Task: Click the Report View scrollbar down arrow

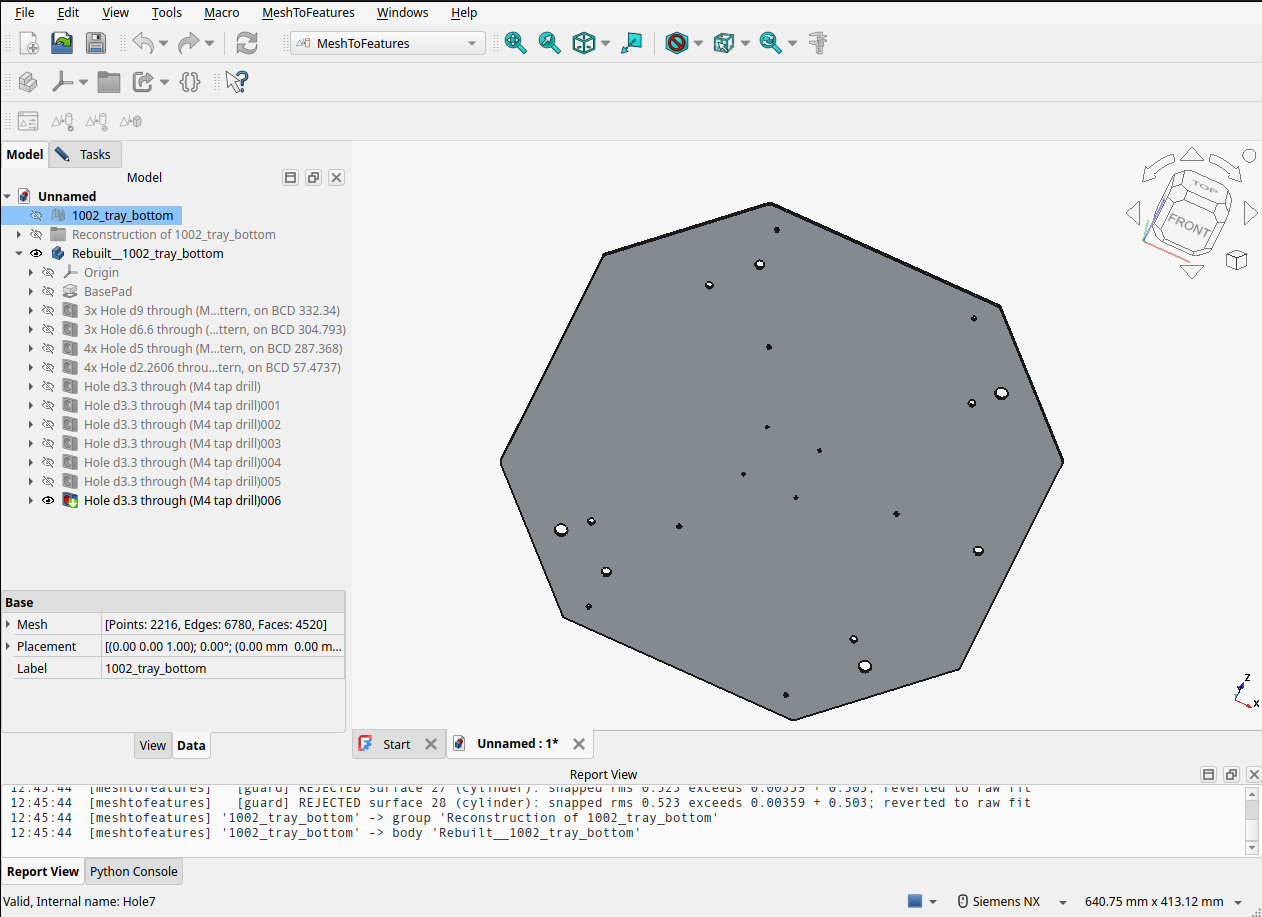Action: [1251, 847]
